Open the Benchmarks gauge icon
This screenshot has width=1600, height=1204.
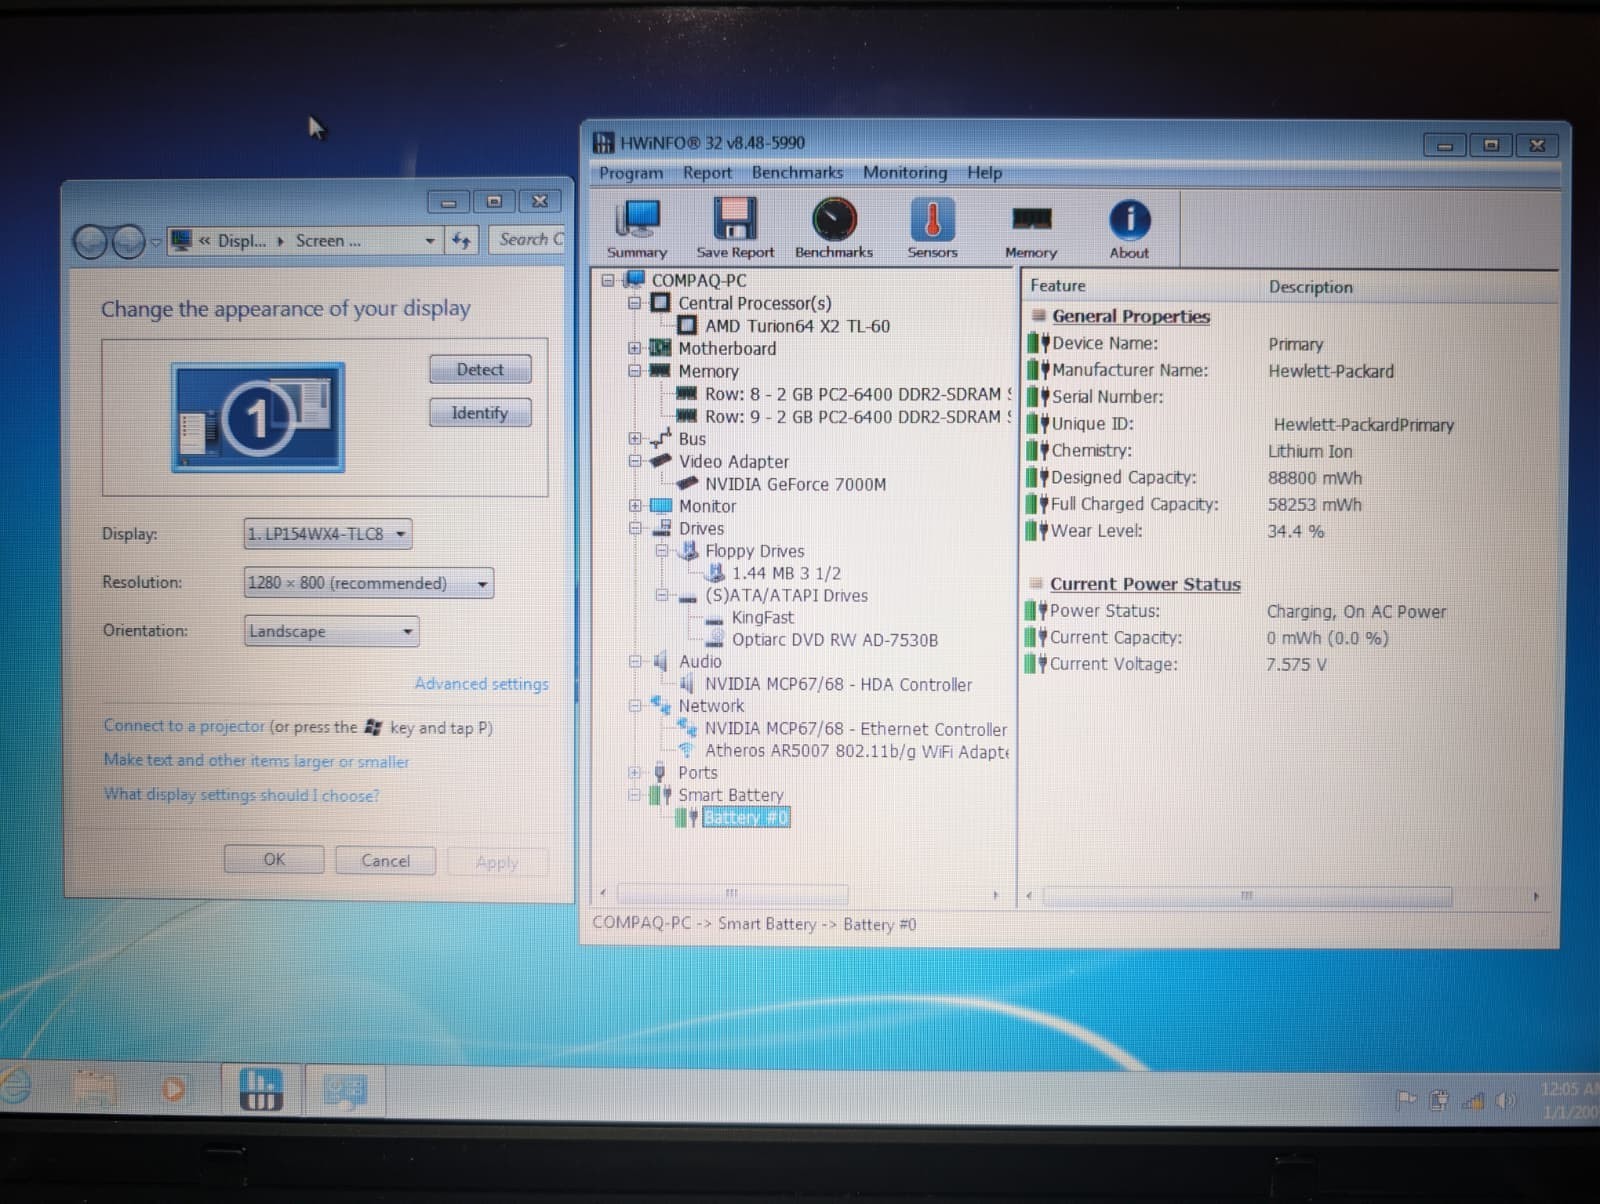coord(834,229)
